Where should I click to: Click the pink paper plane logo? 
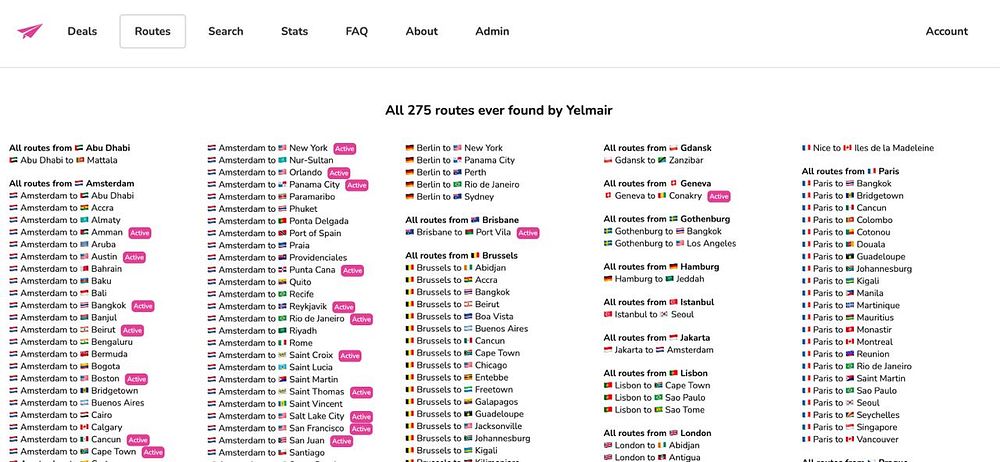[x=29, y=31]
